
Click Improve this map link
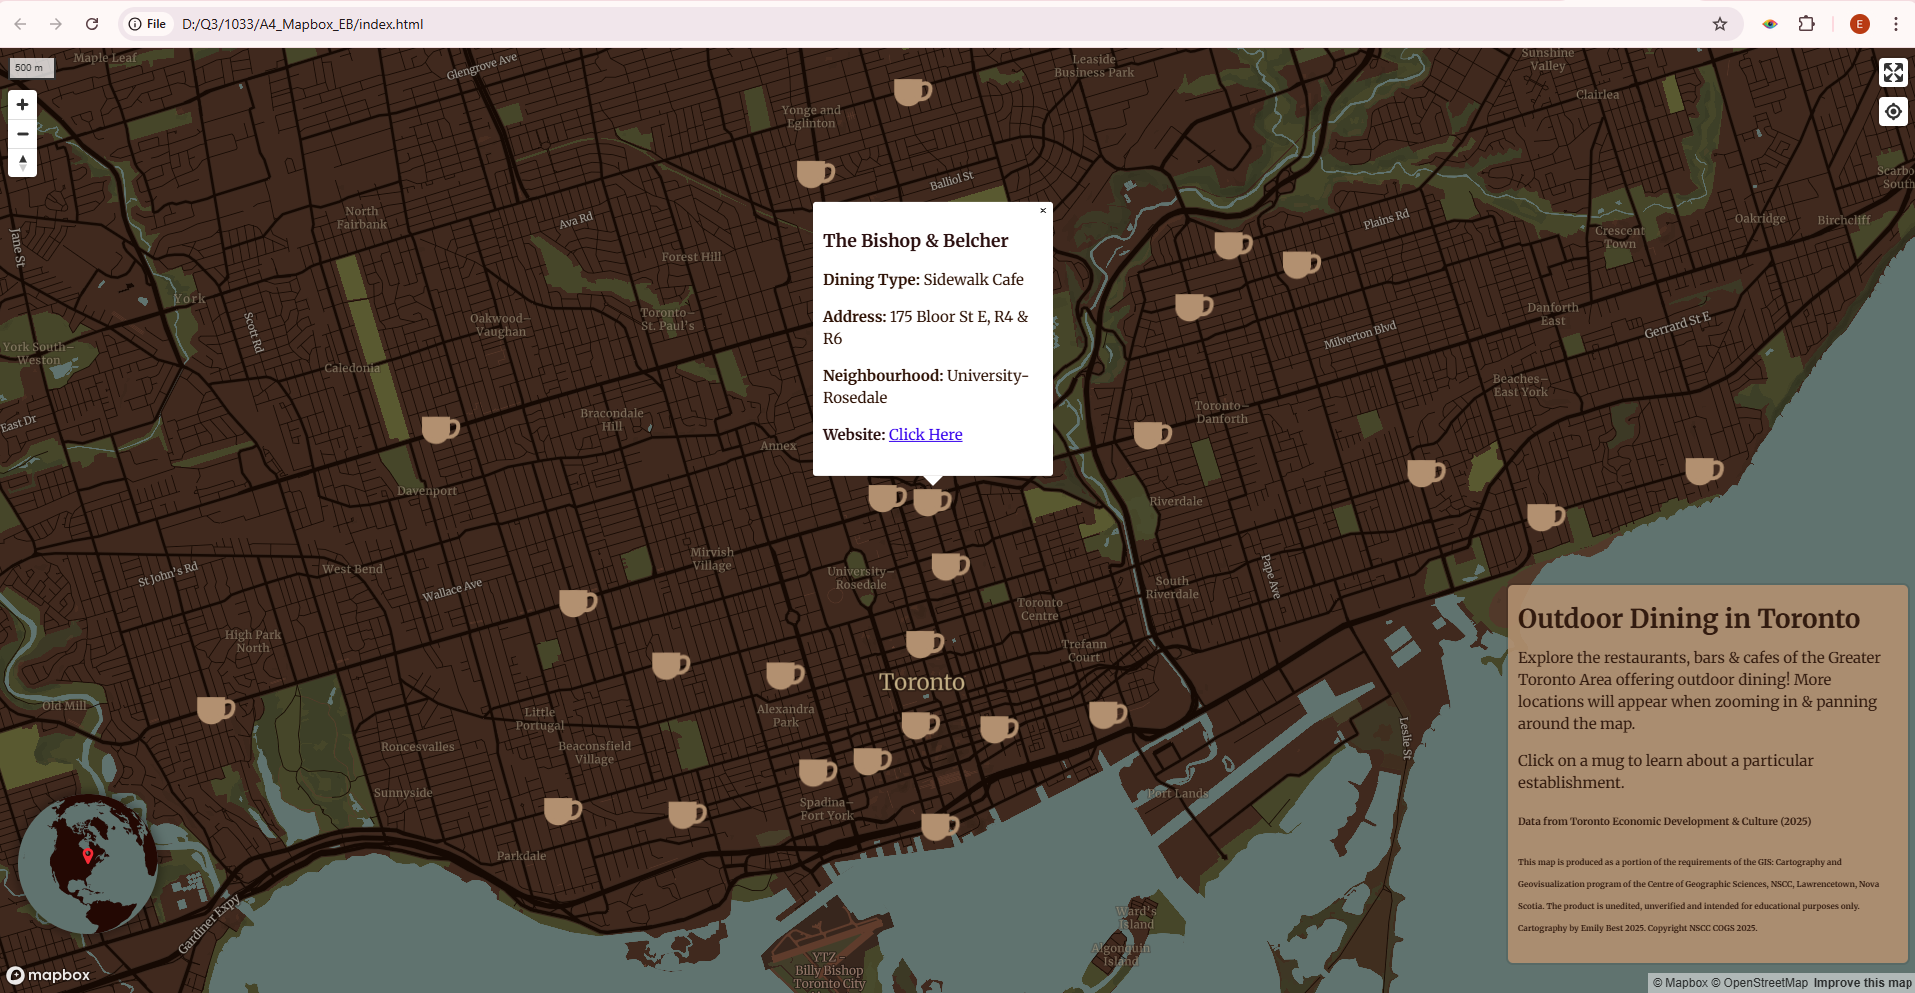click(x=1862, y=983)
